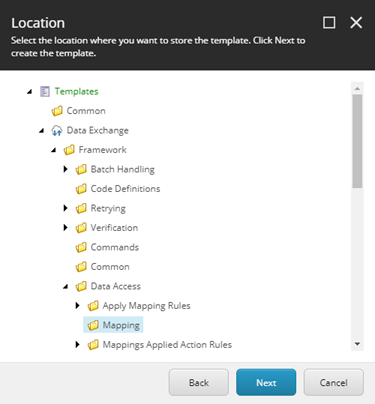Select the Batch Handling label
This screenshot has height=404, width=375.
(123, 169)
